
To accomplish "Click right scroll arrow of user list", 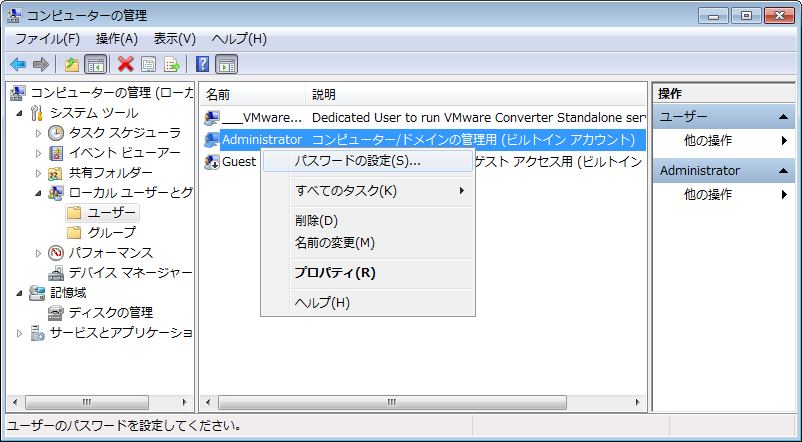I will (x=637, y=402).
